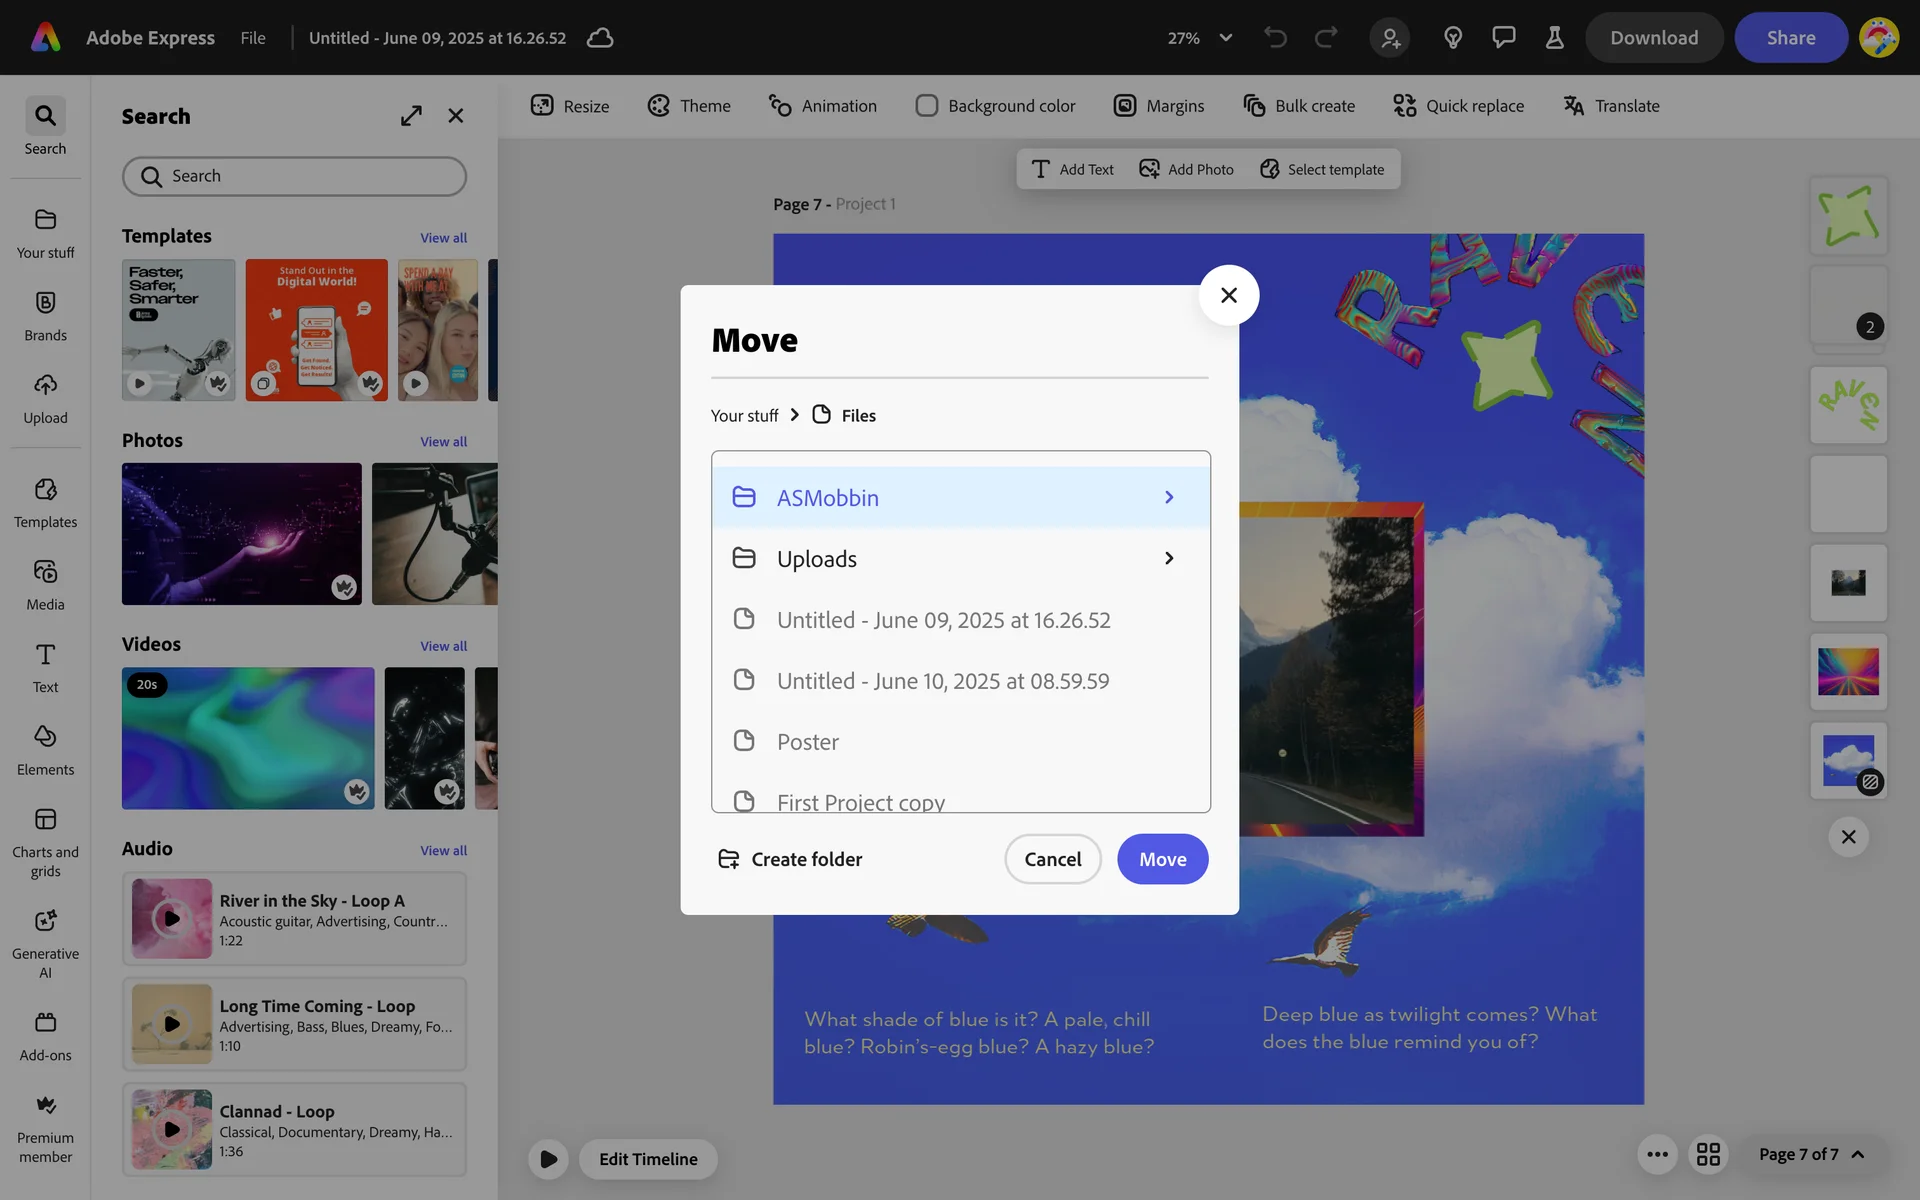Expand the ASMobbin folder chevron
Viewport: 1920px width, 1200px height.
[x=1169, y=497]
